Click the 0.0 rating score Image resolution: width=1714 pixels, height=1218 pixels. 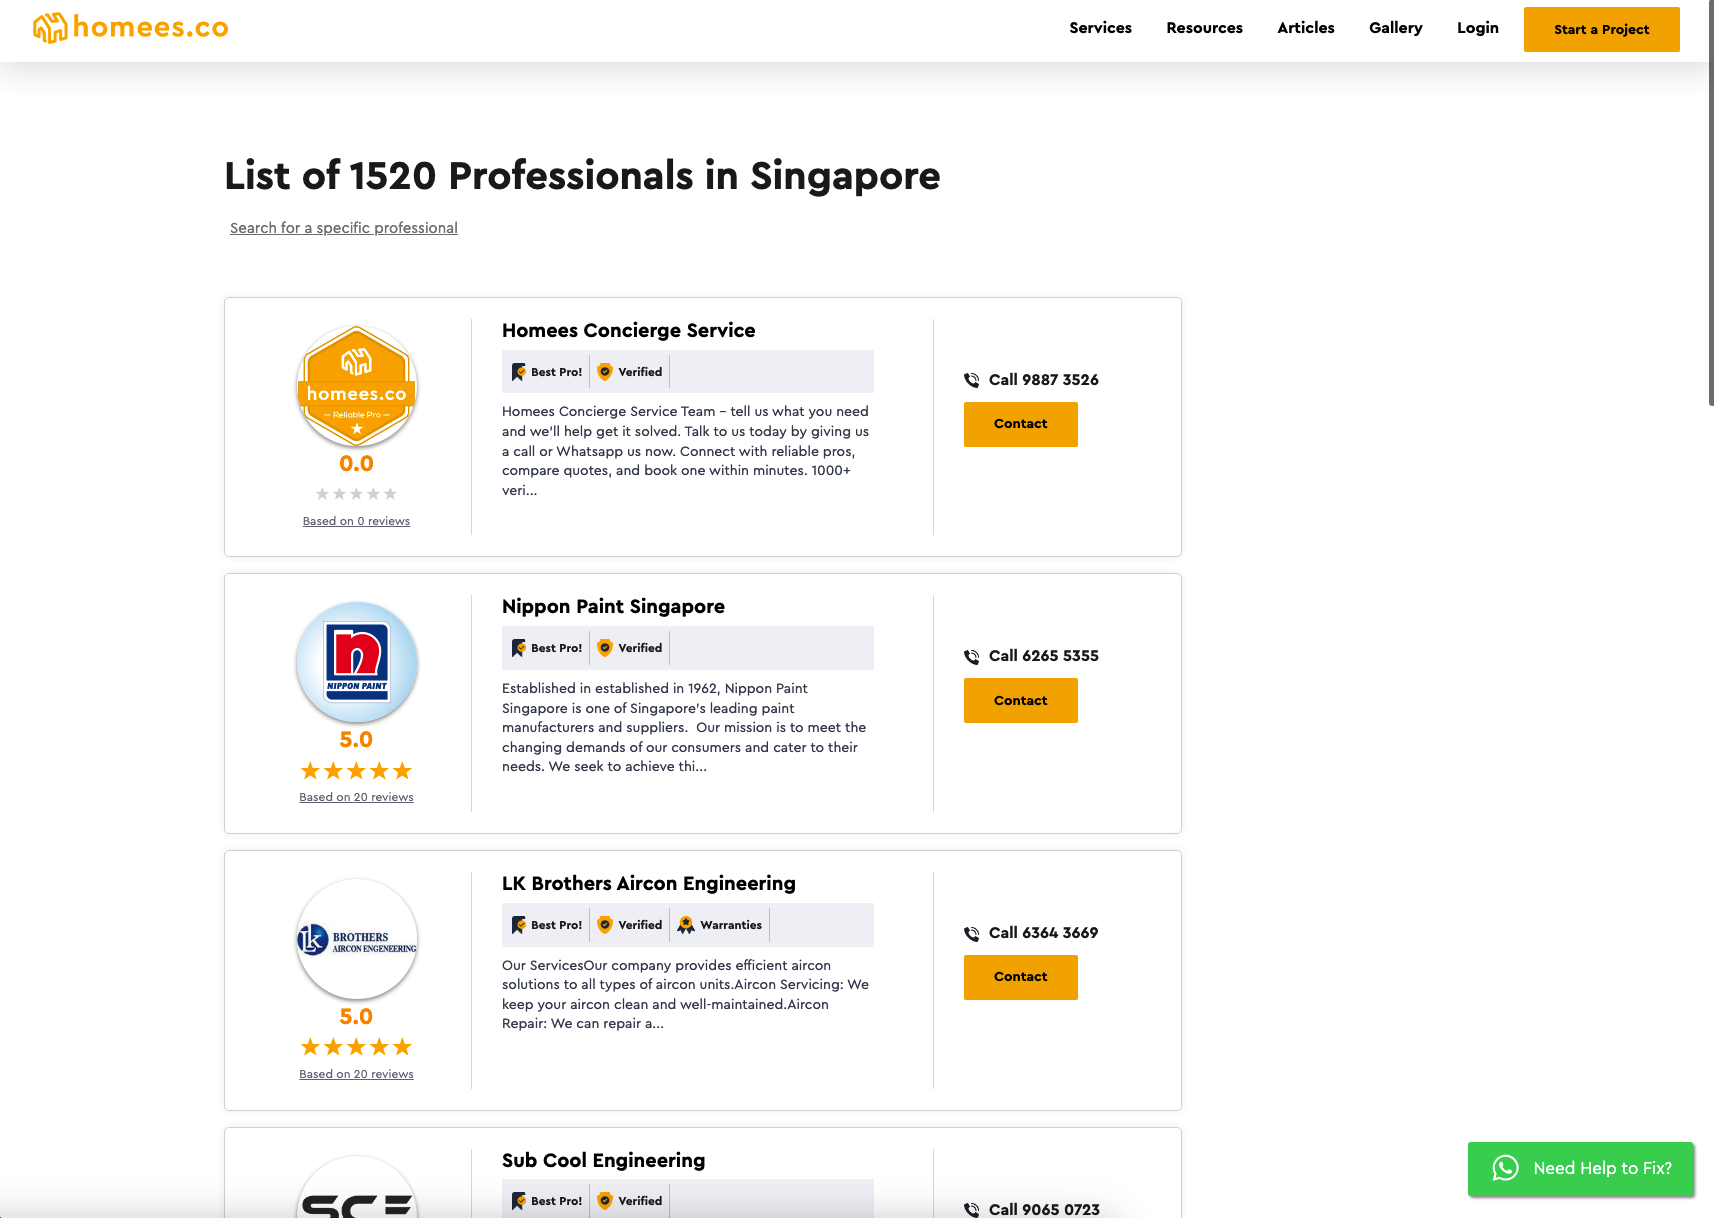point(356,464)
